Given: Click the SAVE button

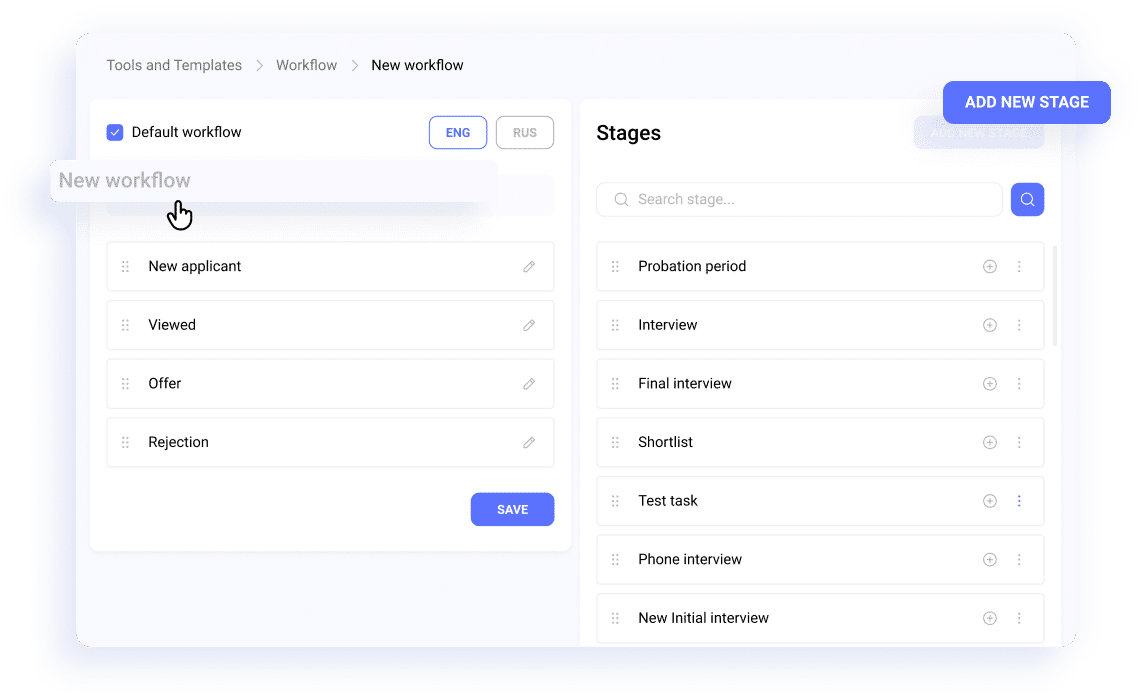Looking at the screenshot, I should coord(512,509).
